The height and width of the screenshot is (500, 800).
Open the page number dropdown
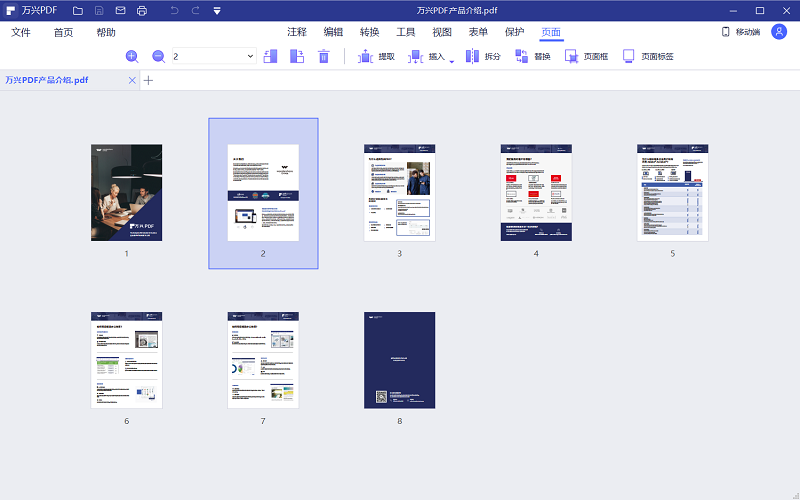[250, 57]
